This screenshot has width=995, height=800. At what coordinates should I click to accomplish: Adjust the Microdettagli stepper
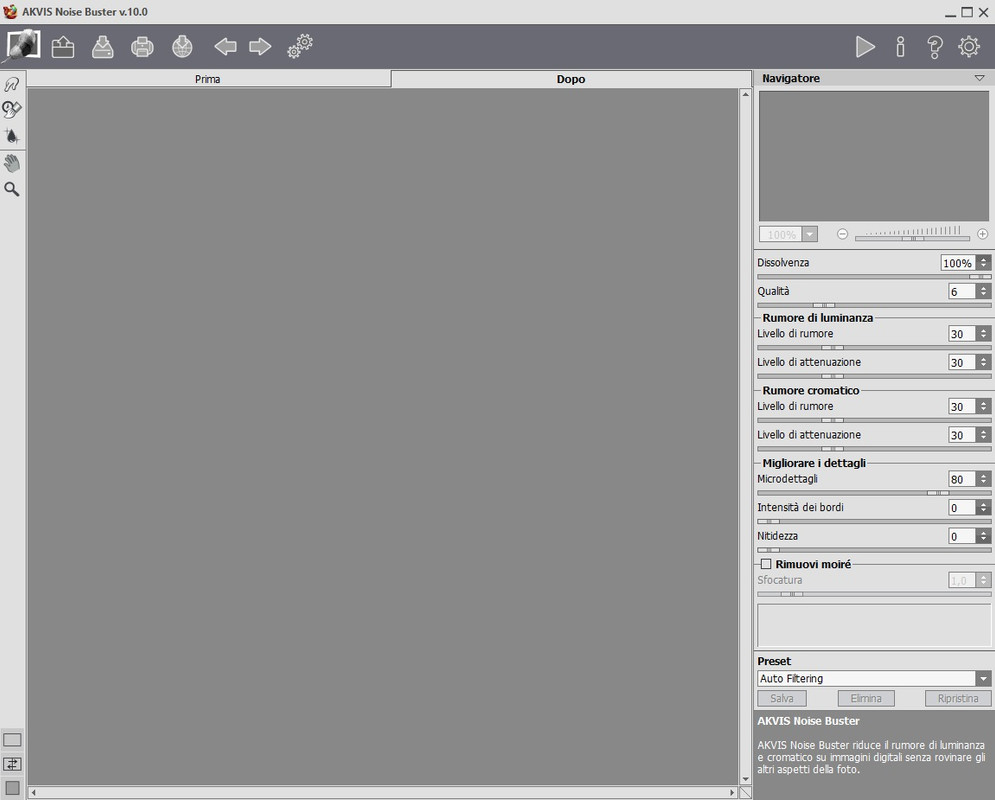click(x=984, y=479)
